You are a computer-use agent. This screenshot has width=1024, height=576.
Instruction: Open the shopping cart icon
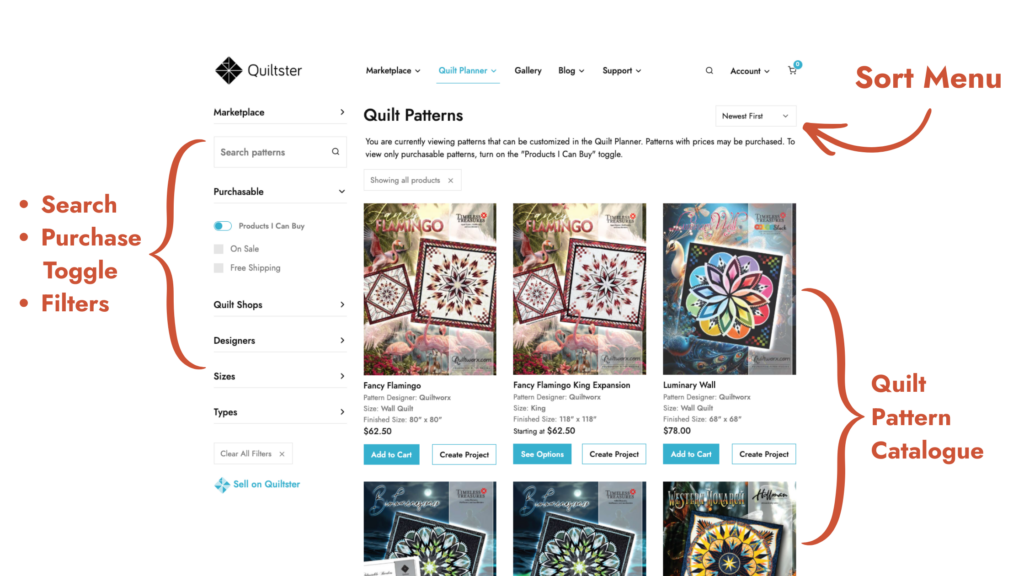(x=792, y=71)
